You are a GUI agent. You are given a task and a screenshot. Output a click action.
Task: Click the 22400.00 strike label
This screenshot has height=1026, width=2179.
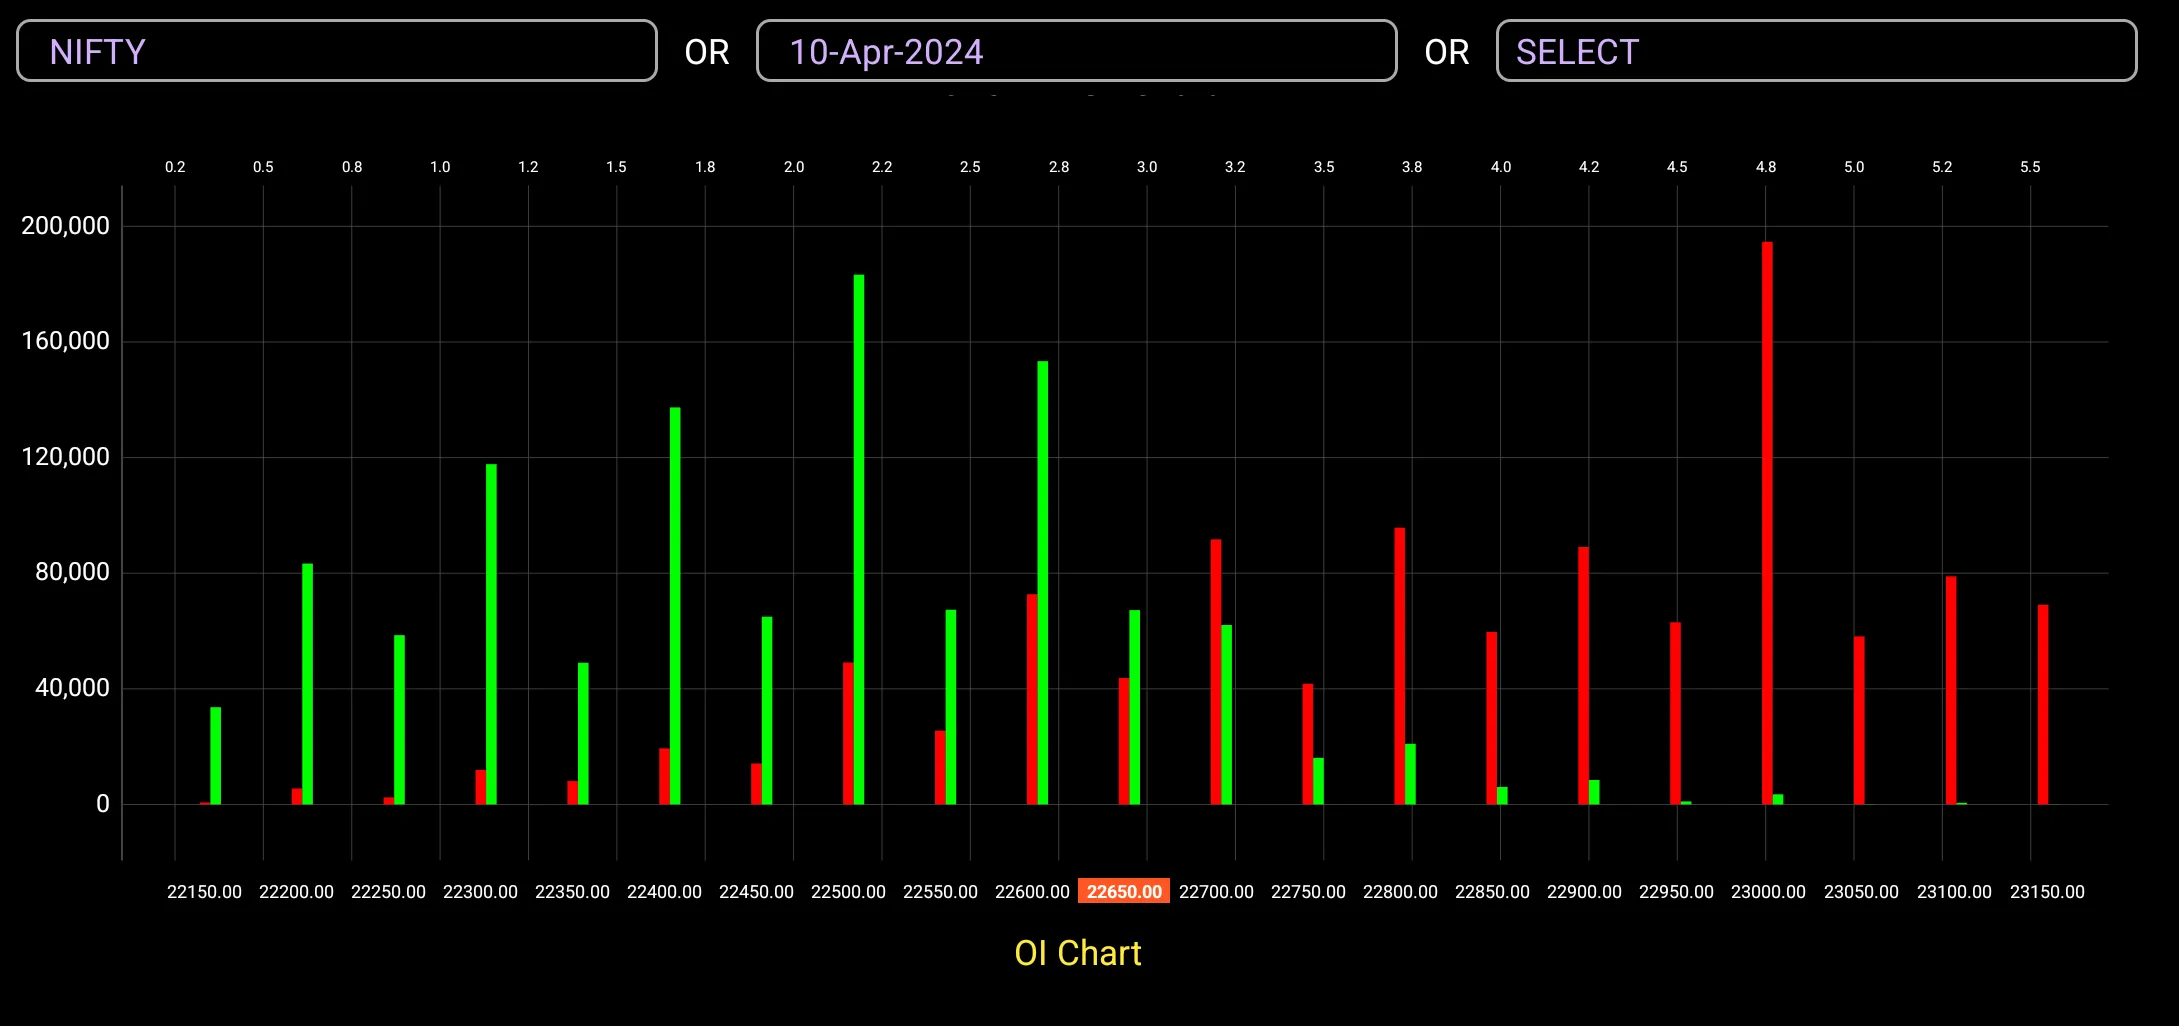click(664, 891)
